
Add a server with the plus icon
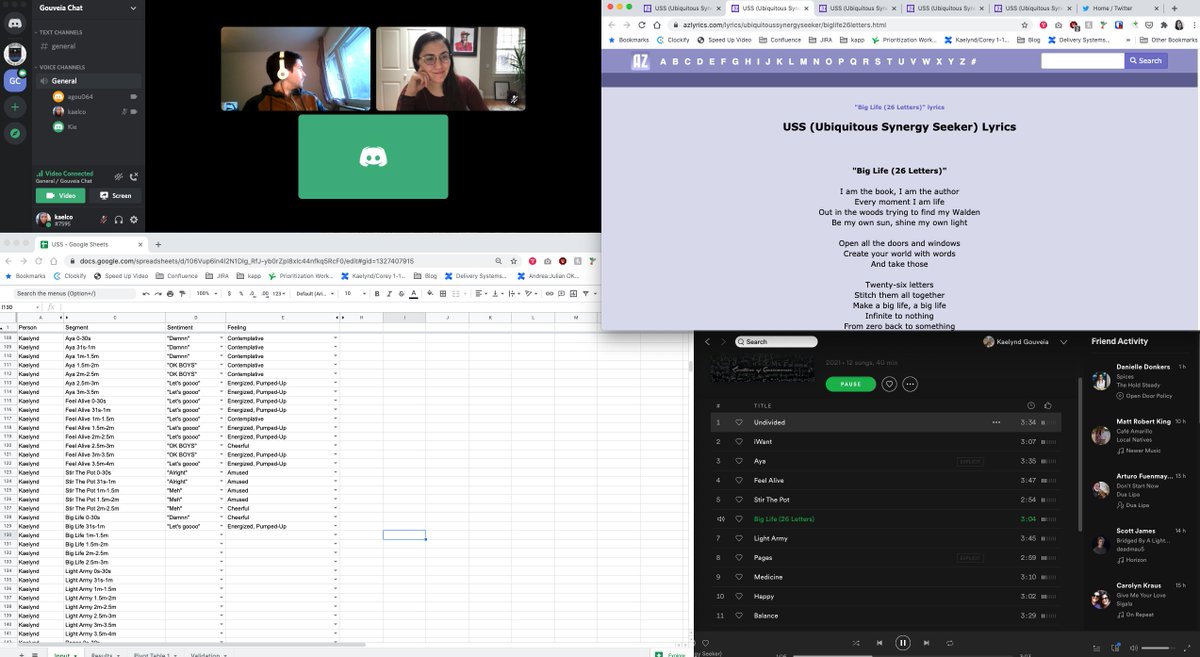click(x=15, y=107)
